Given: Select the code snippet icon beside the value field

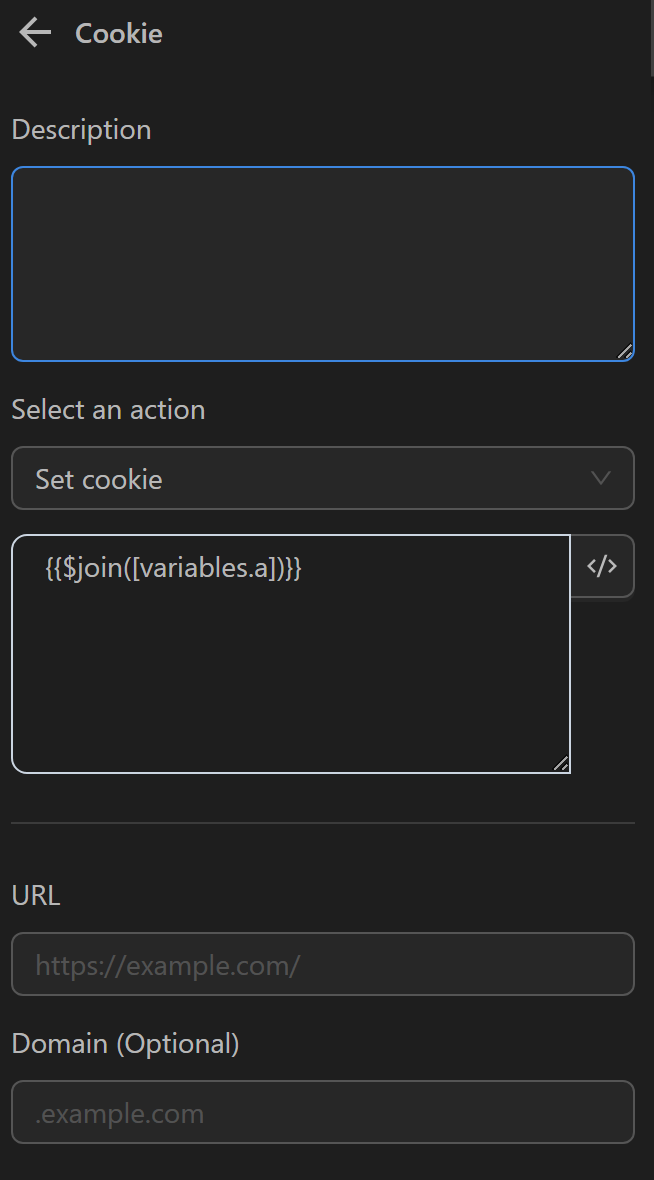Looking at the screenshot, I should [602, 566].
